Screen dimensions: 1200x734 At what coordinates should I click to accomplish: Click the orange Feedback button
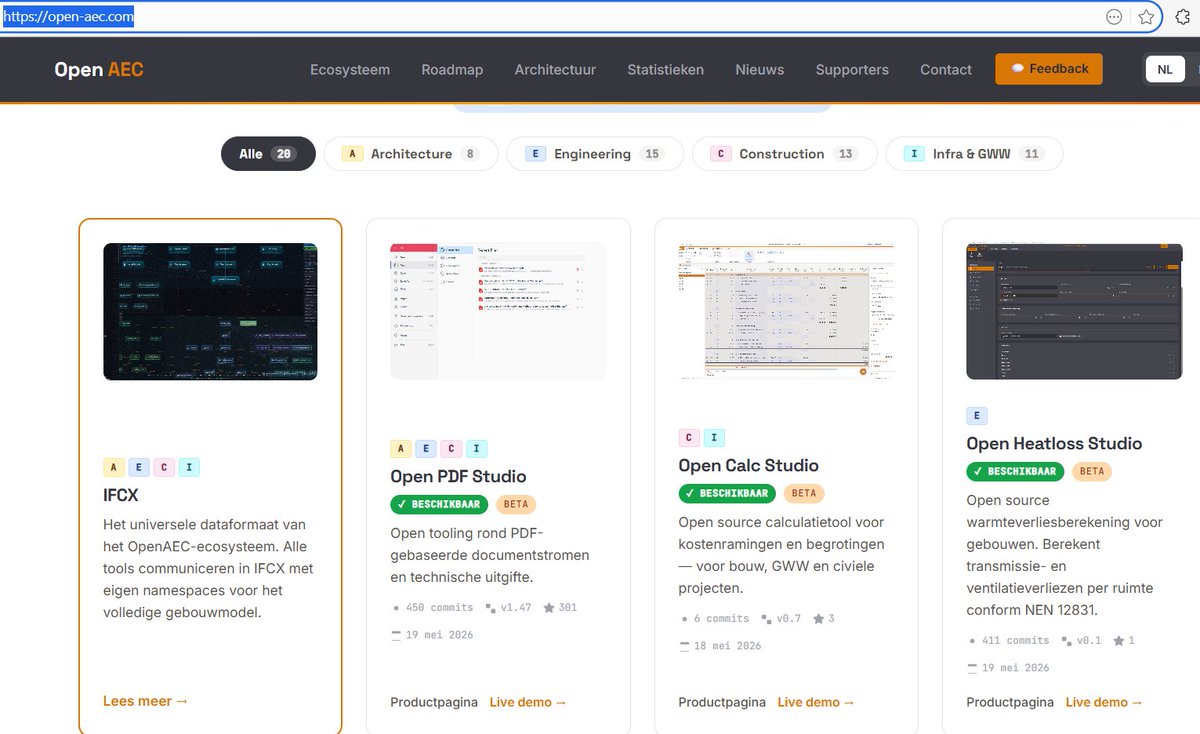[1049, 69]
